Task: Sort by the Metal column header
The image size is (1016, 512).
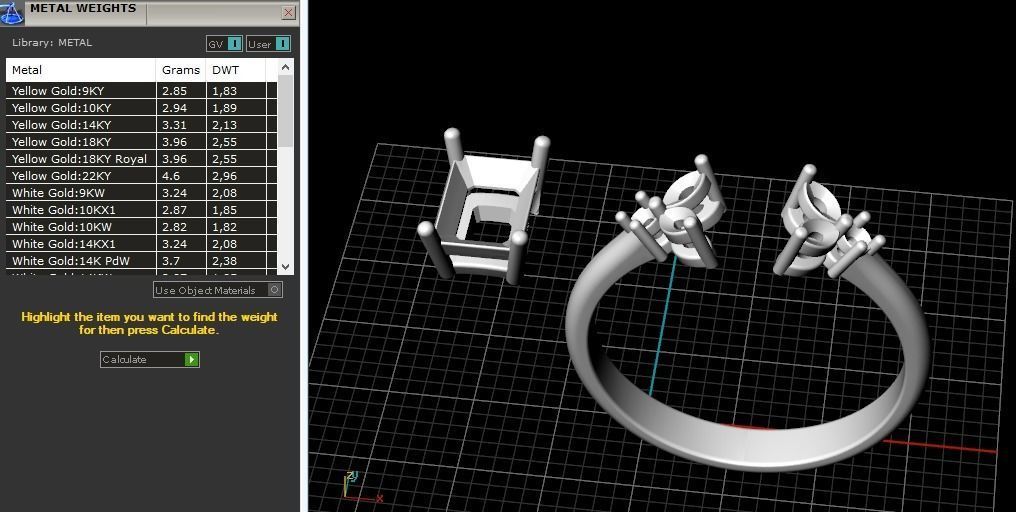Action: 81,70
